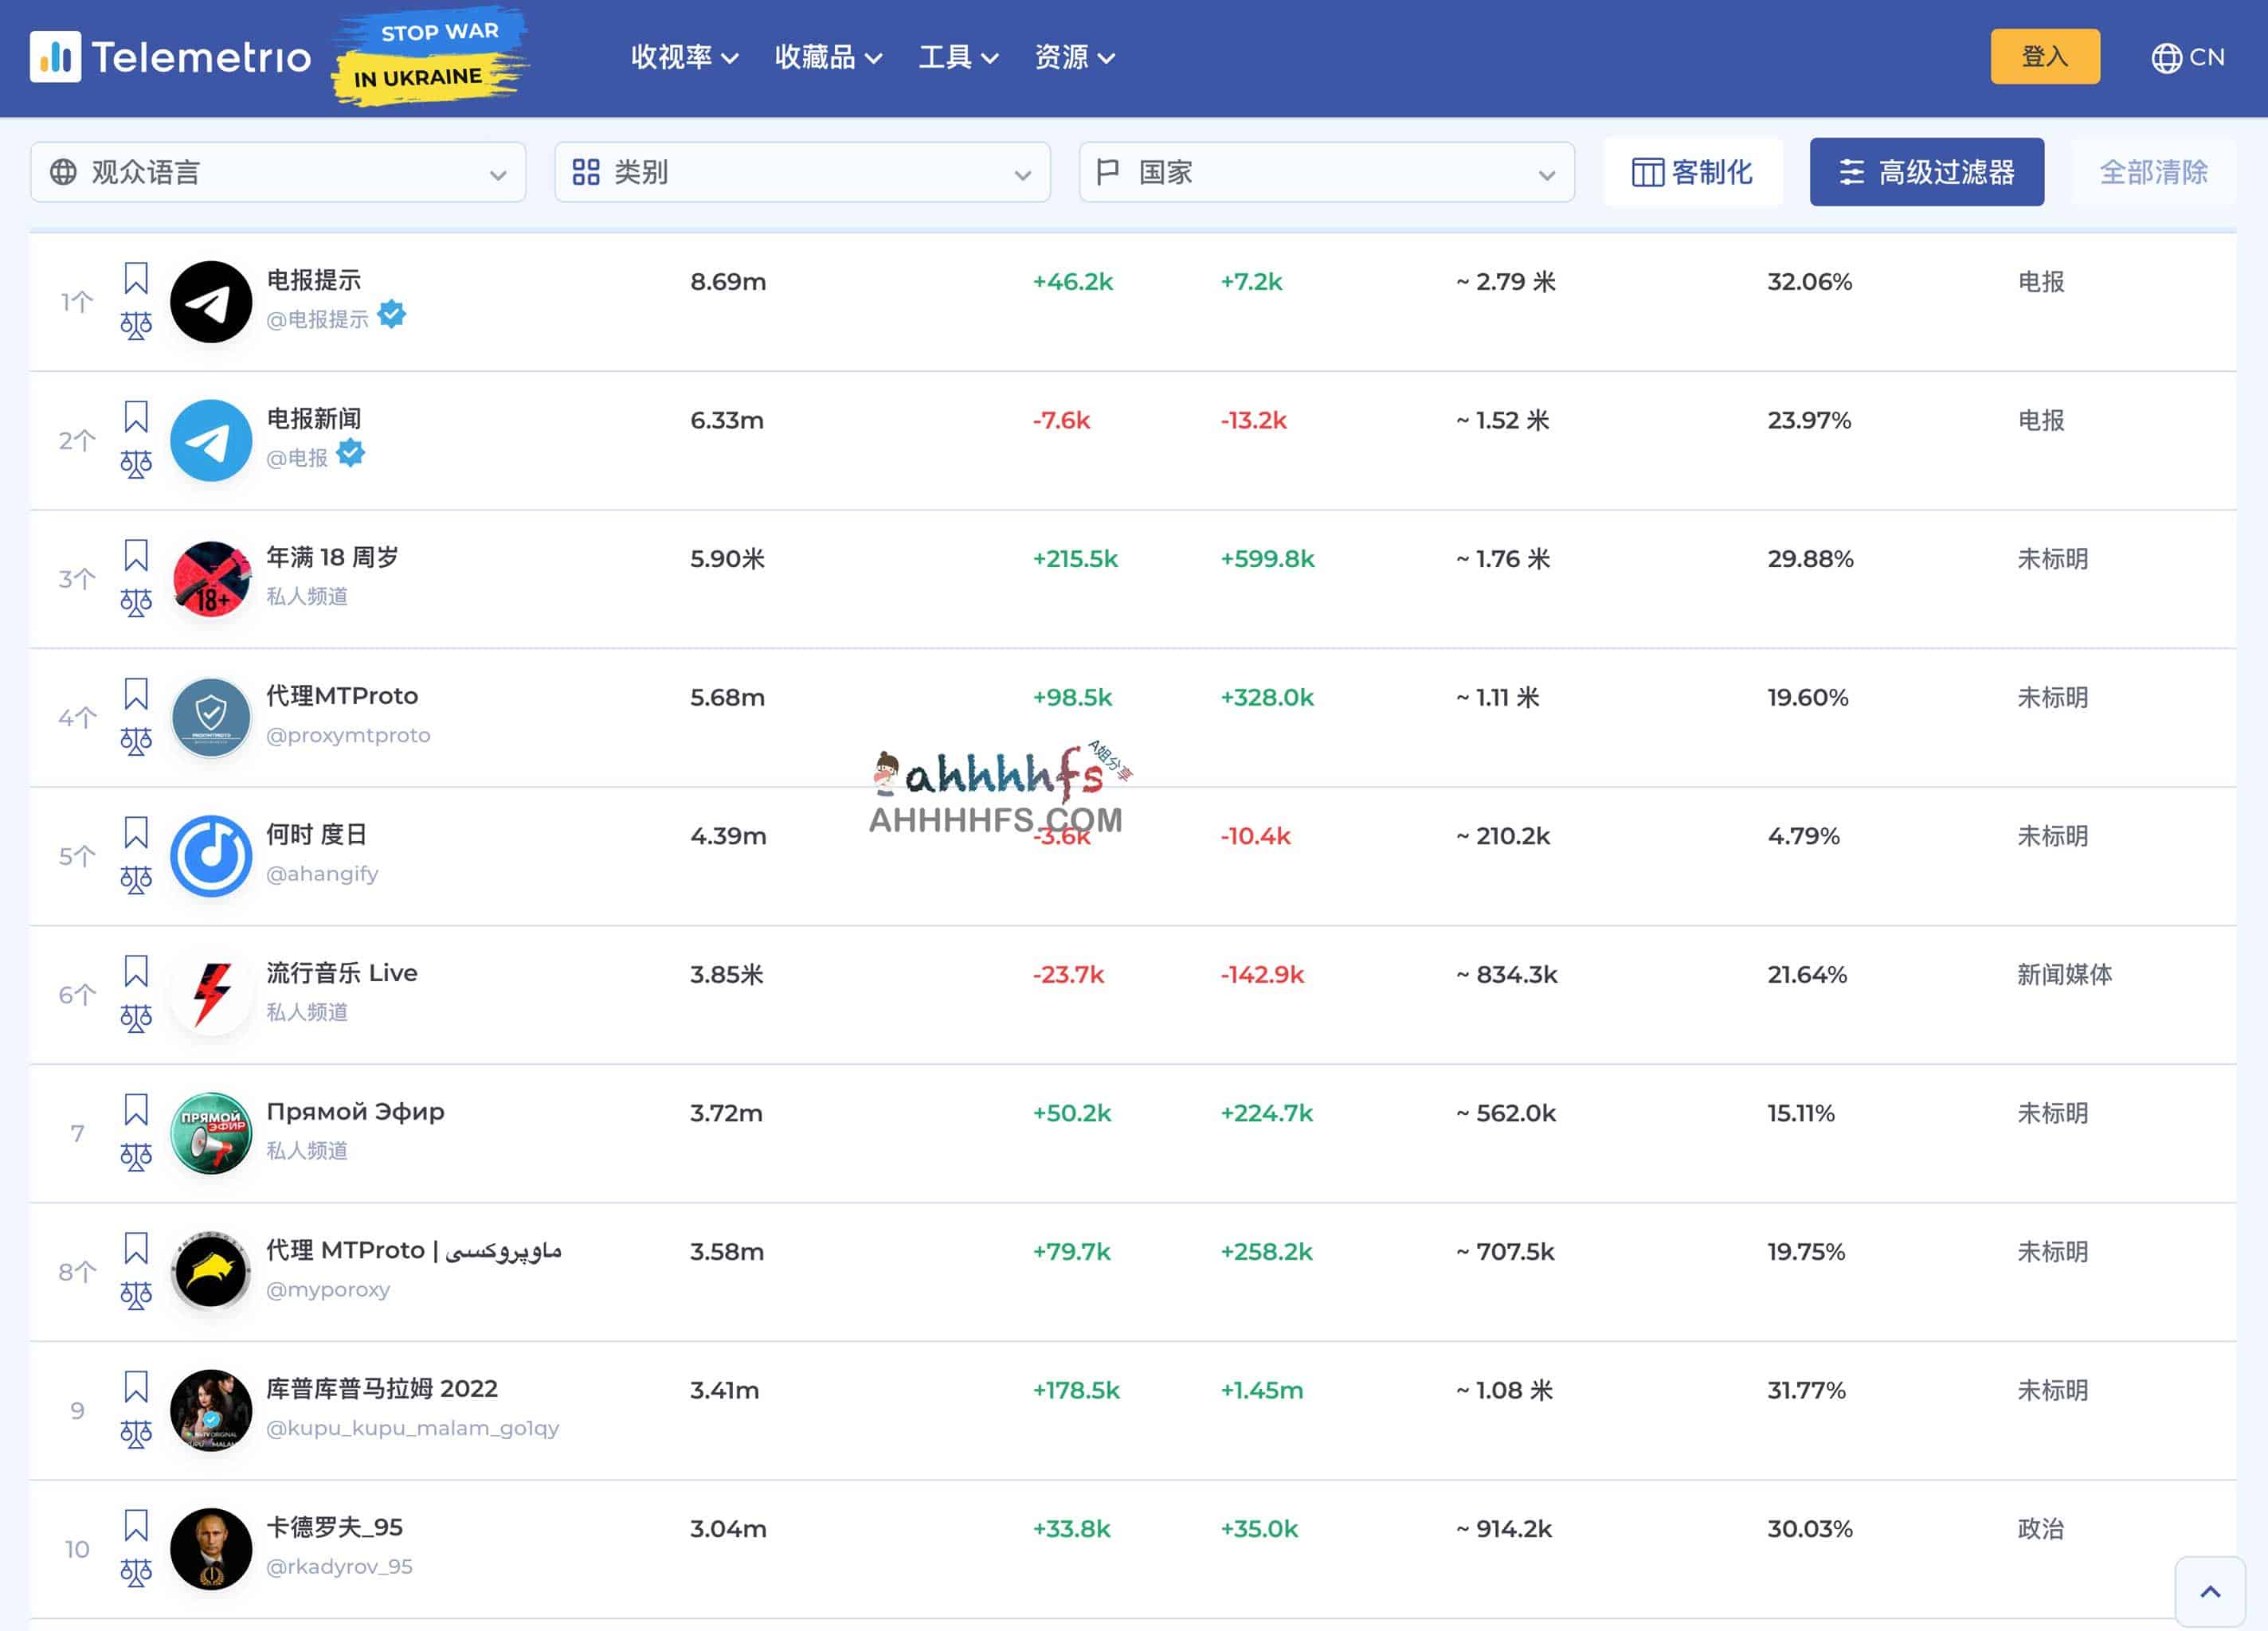The image size is (2268, 1631).
Task: Click the Telemetrio logo
Action: tap(171, 57)
